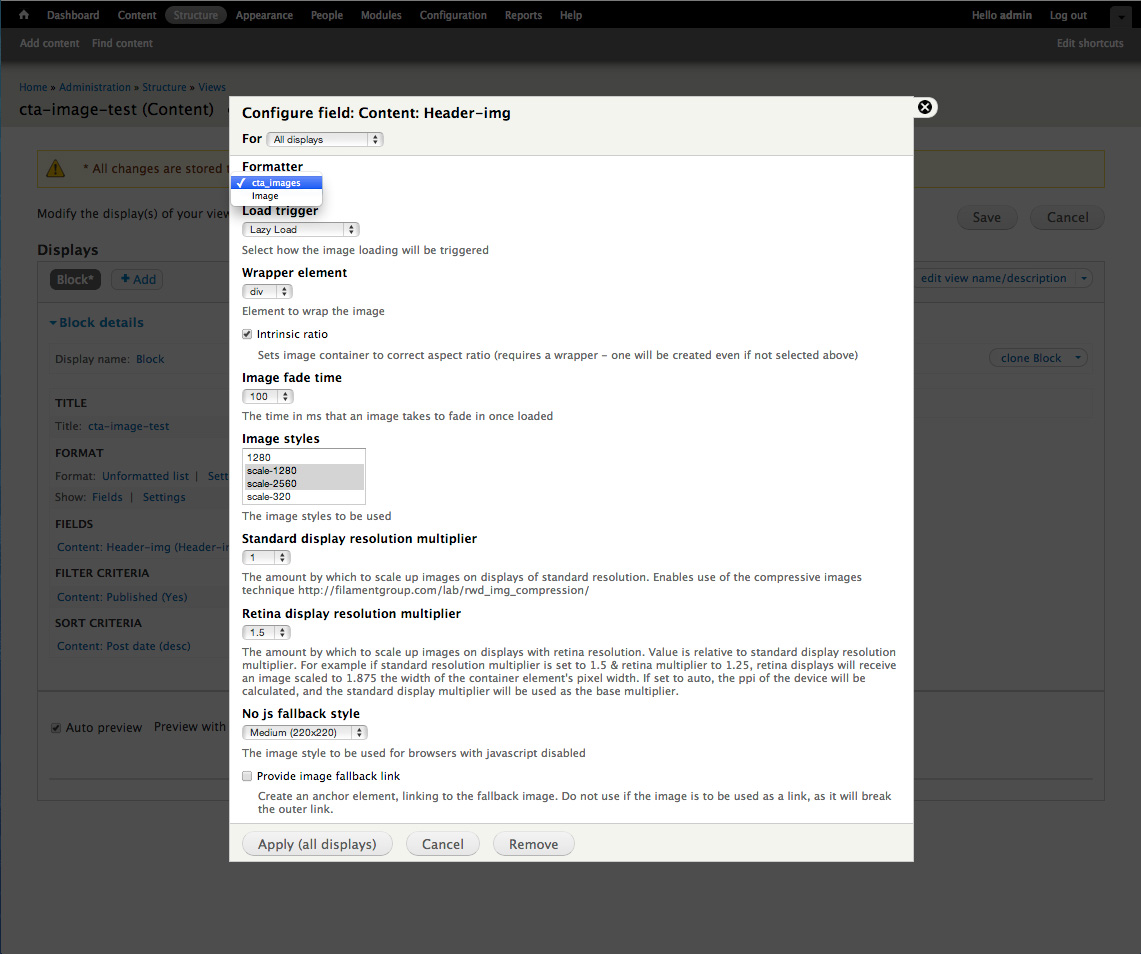Click the Add display button
This screenshot has height=954, width=1141.
coord(137,280)
